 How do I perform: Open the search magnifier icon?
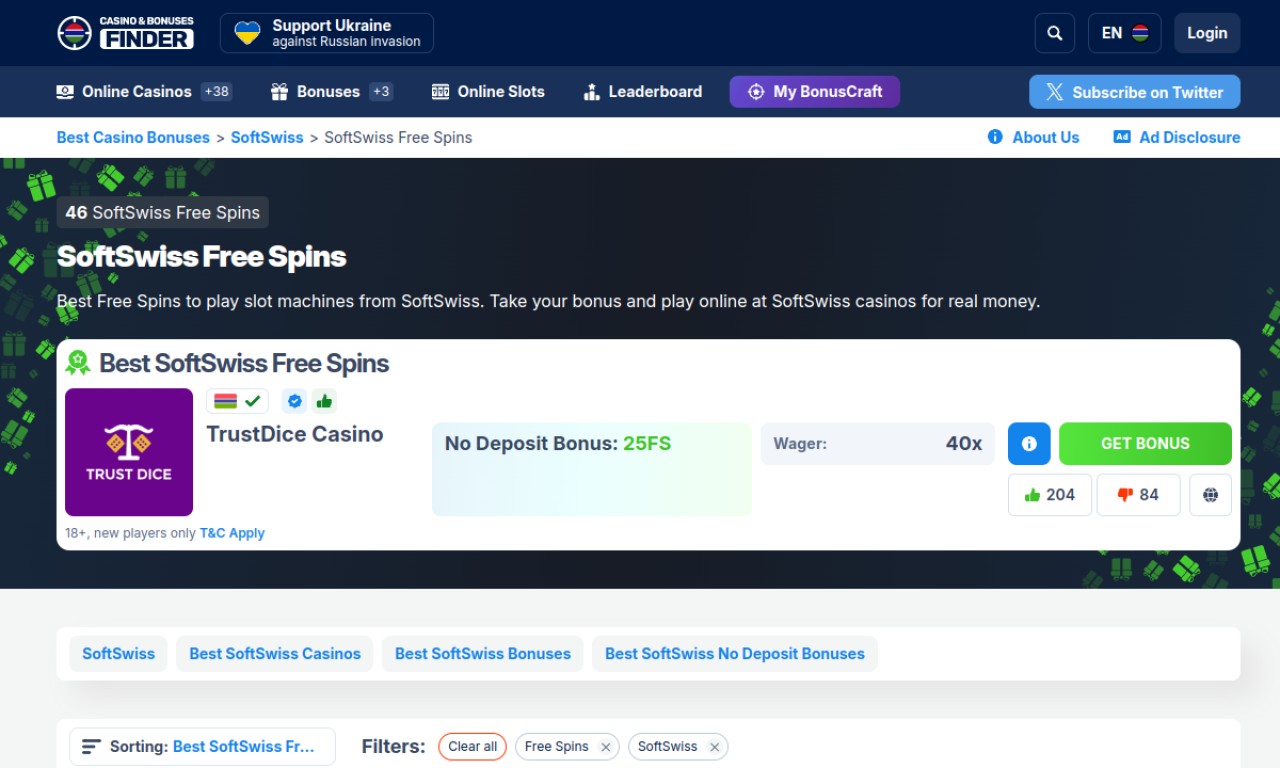[x=1054, y=33]
